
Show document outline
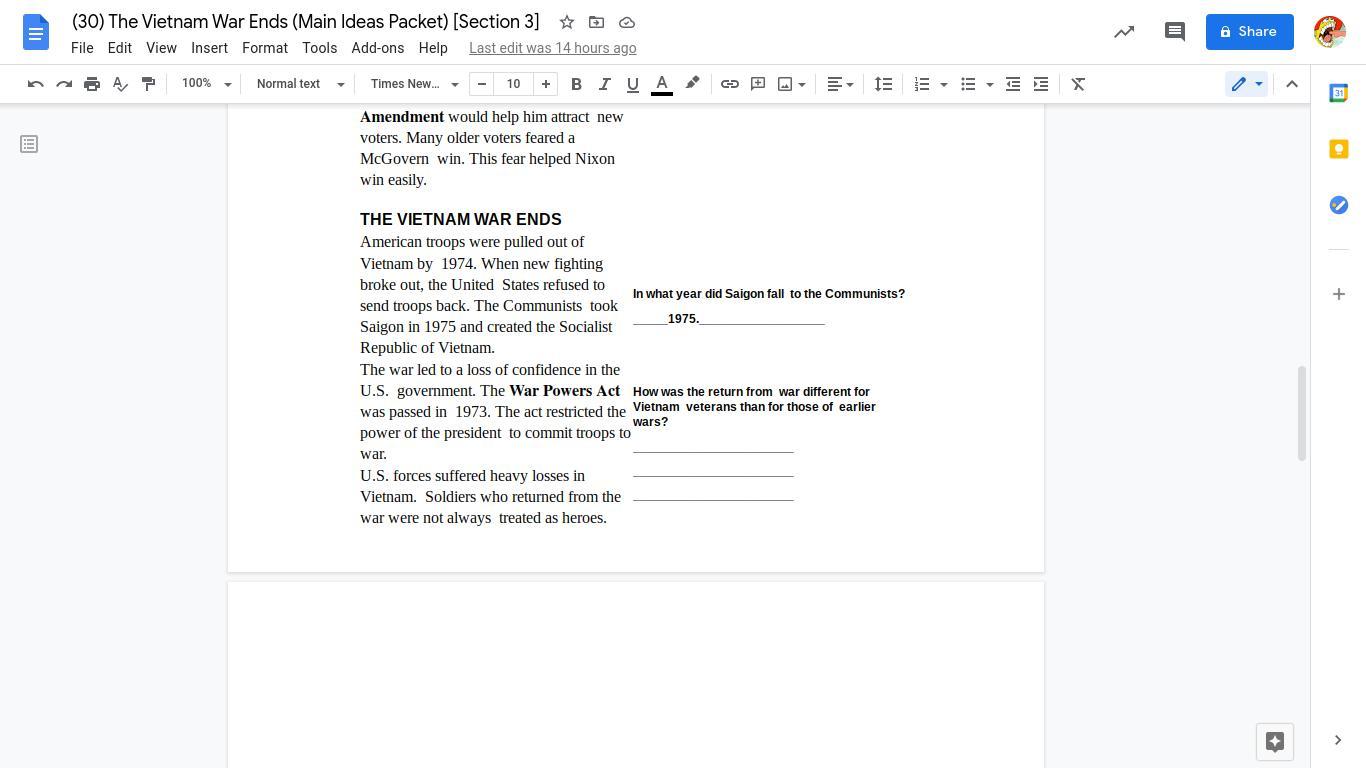click(x=29, y=145)
